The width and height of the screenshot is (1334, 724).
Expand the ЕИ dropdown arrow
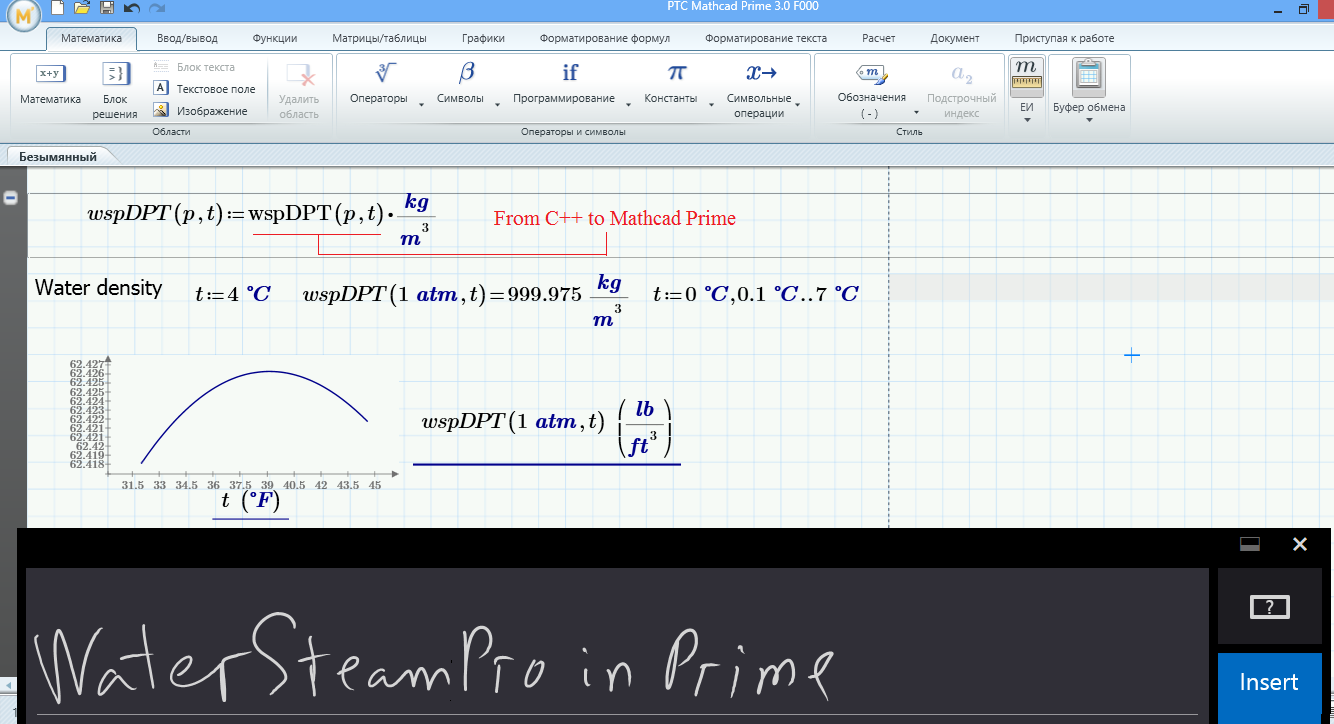[1026, 120]
